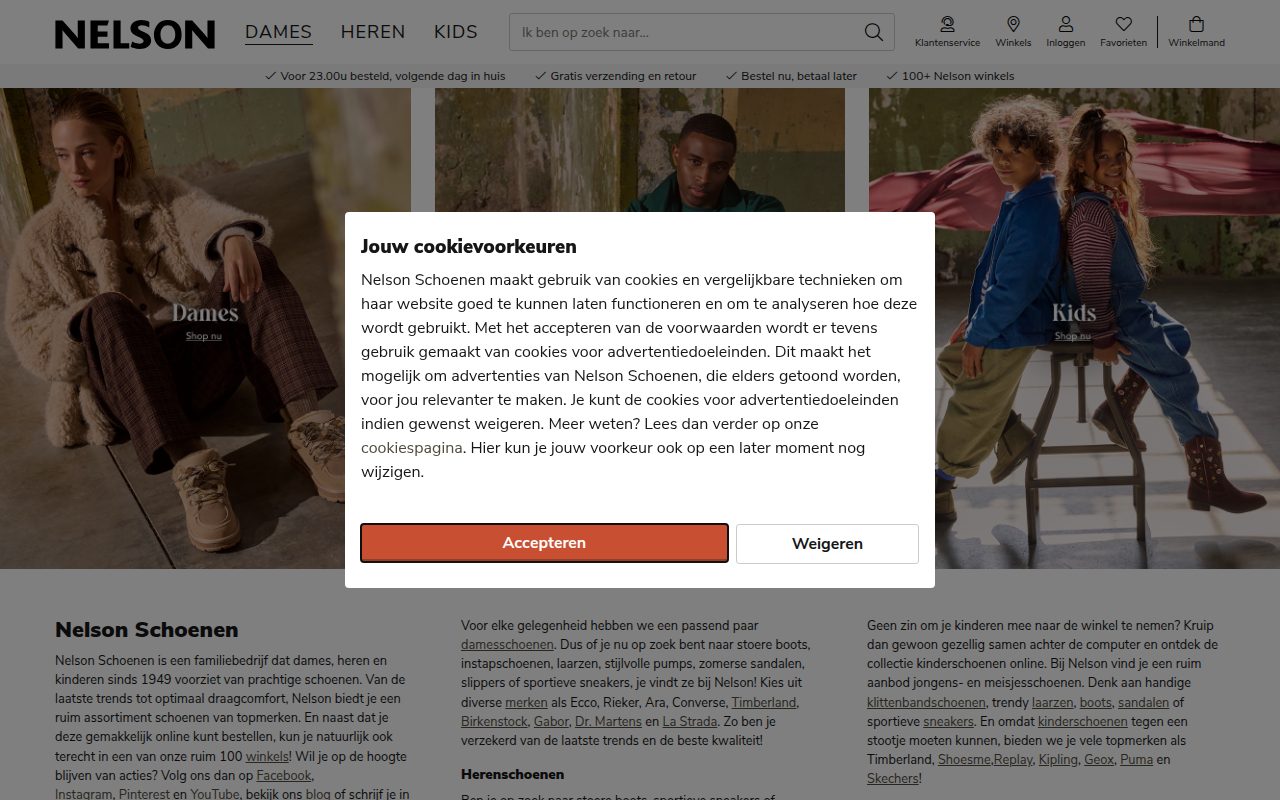Click the Inloggen user icon

[x=1066, y=24]
